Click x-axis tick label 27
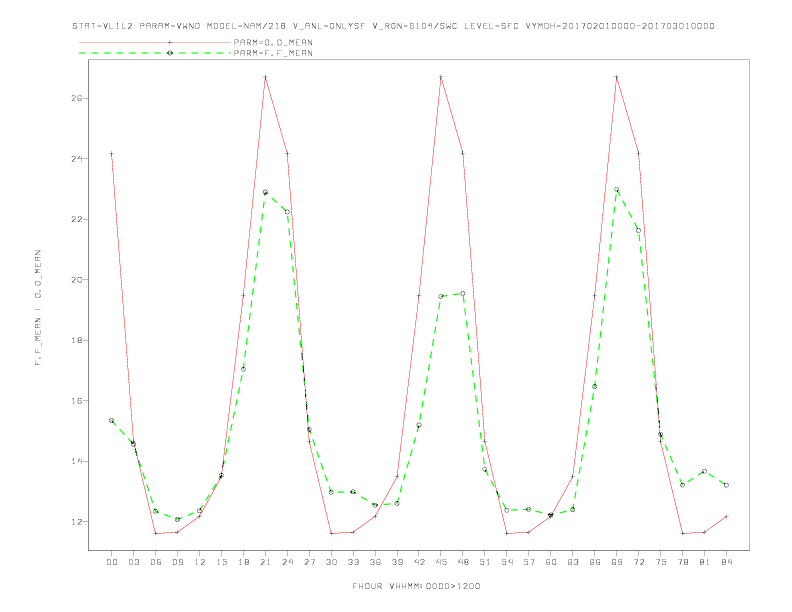Screen dimensions: 792x612 click(x=309, y=562)
